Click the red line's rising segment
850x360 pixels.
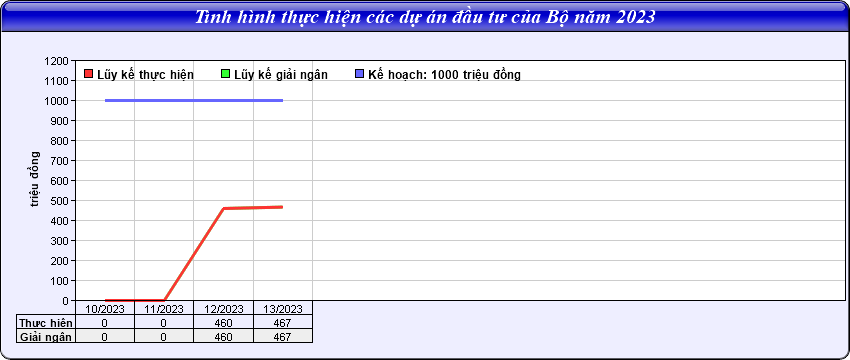coord(194,254)
